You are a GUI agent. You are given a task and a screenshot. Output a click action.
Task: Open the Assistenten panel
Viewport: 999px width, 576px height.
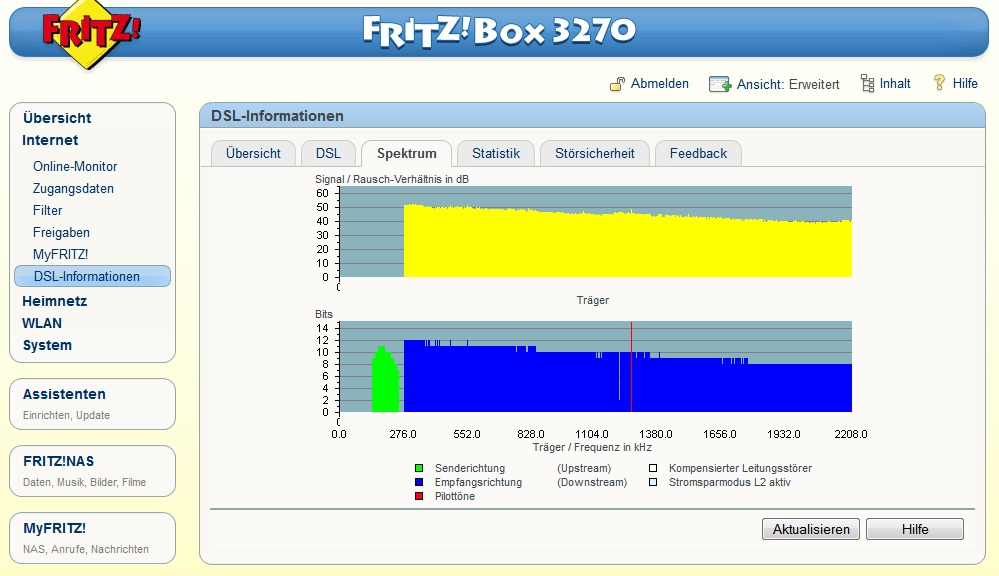pos(92,404)
